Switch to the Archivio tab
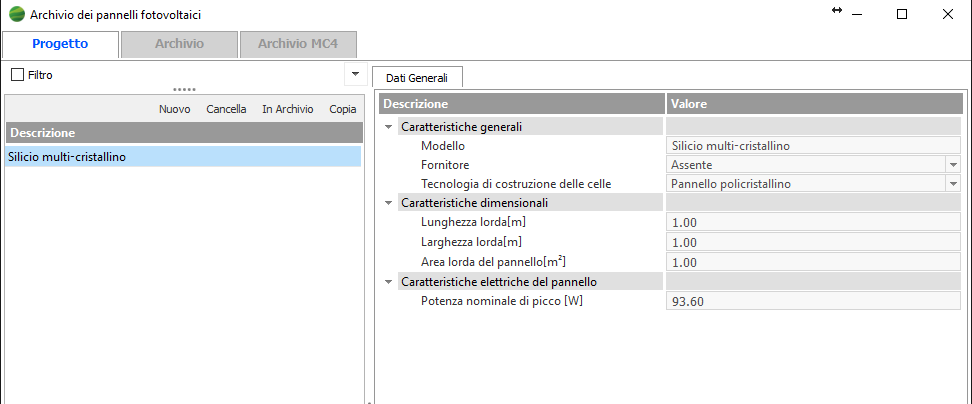Screen dimensions: 972x404 coord(179,44)
